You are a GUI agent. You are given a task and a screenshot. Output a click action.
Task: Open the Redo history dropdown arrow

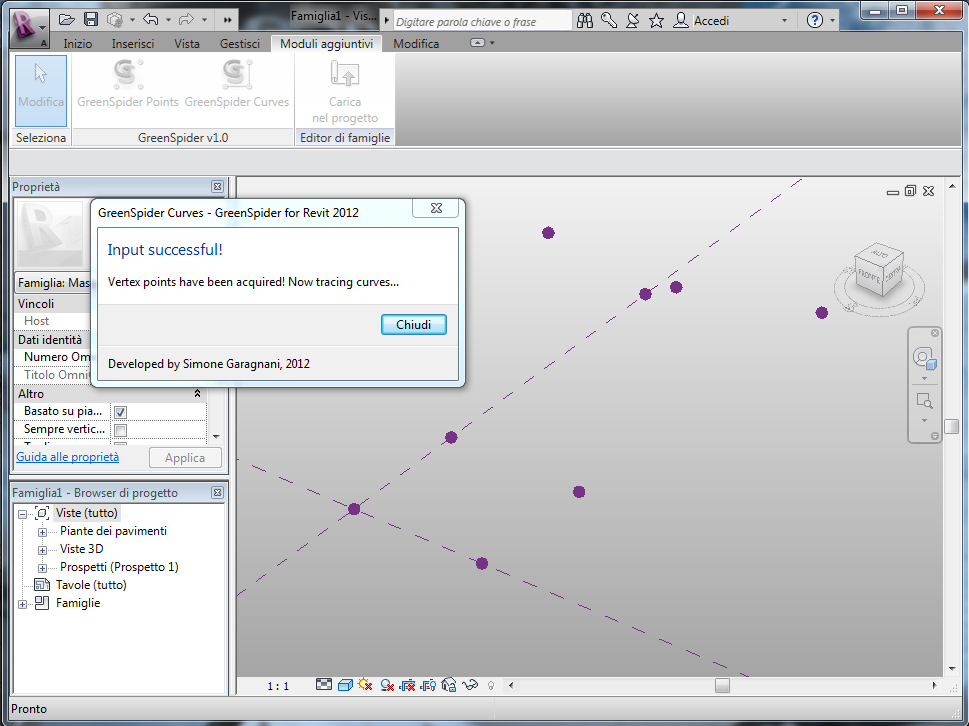tap(204, 20)
